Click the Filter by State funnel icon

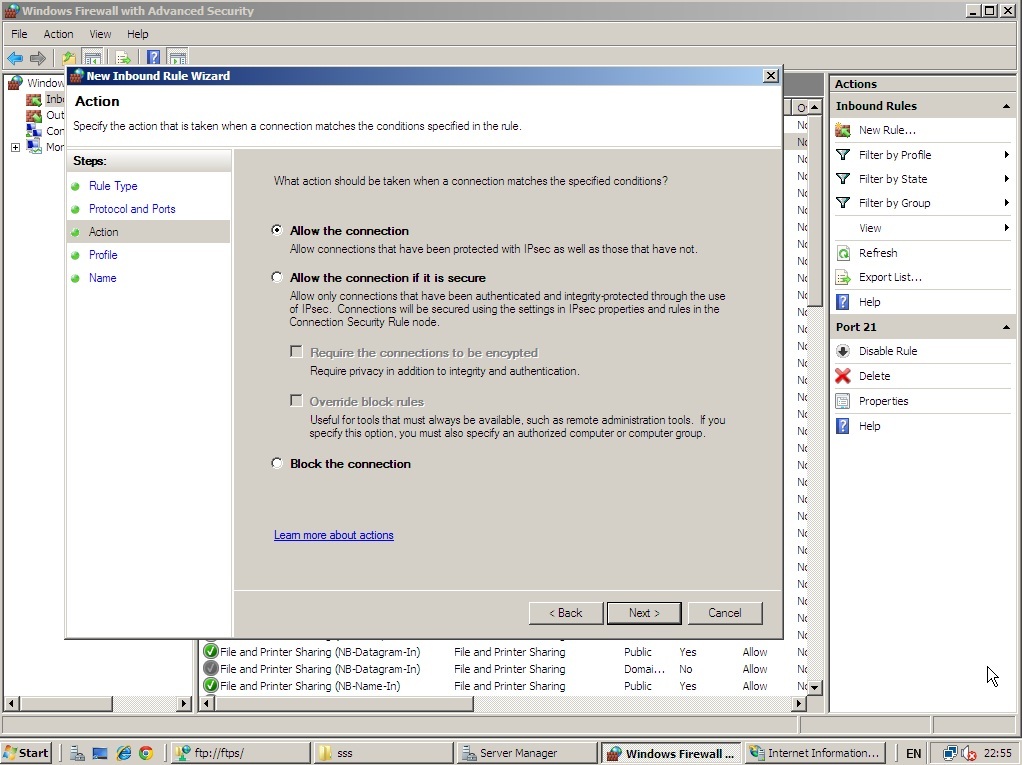[x=843, y=179]
